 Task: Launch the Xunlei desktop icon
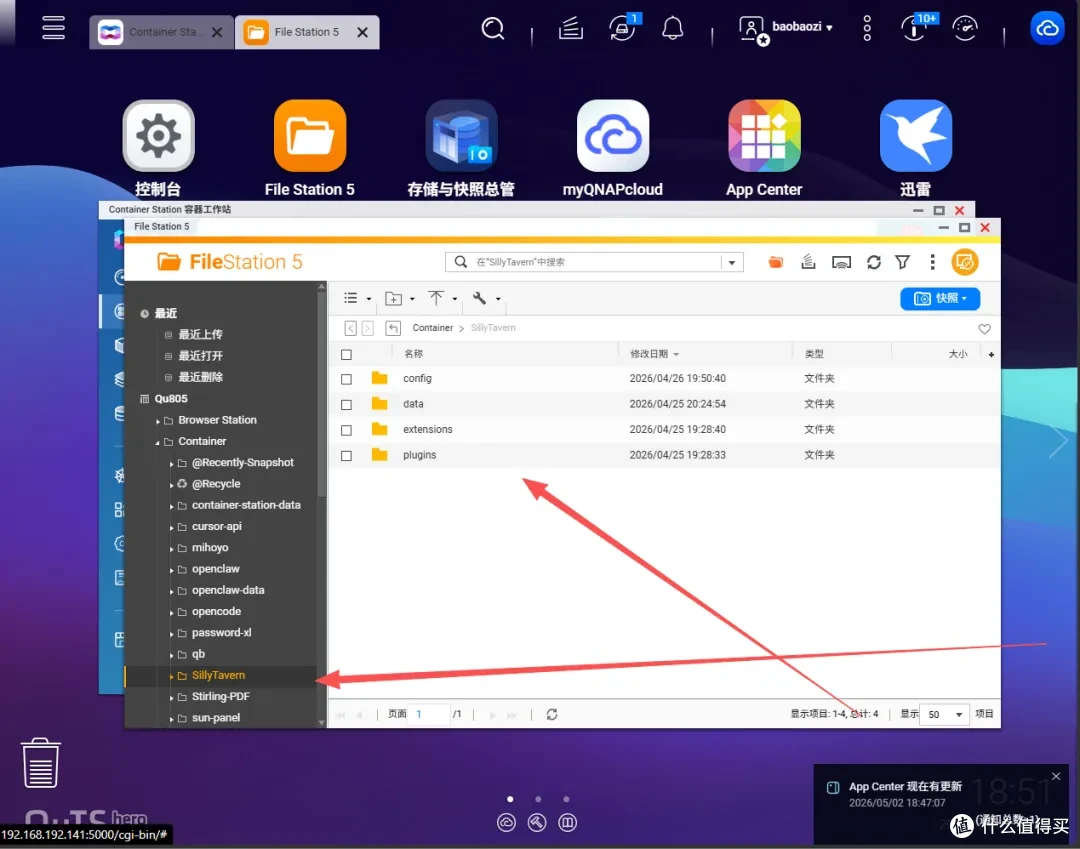[x=915, y=136]
